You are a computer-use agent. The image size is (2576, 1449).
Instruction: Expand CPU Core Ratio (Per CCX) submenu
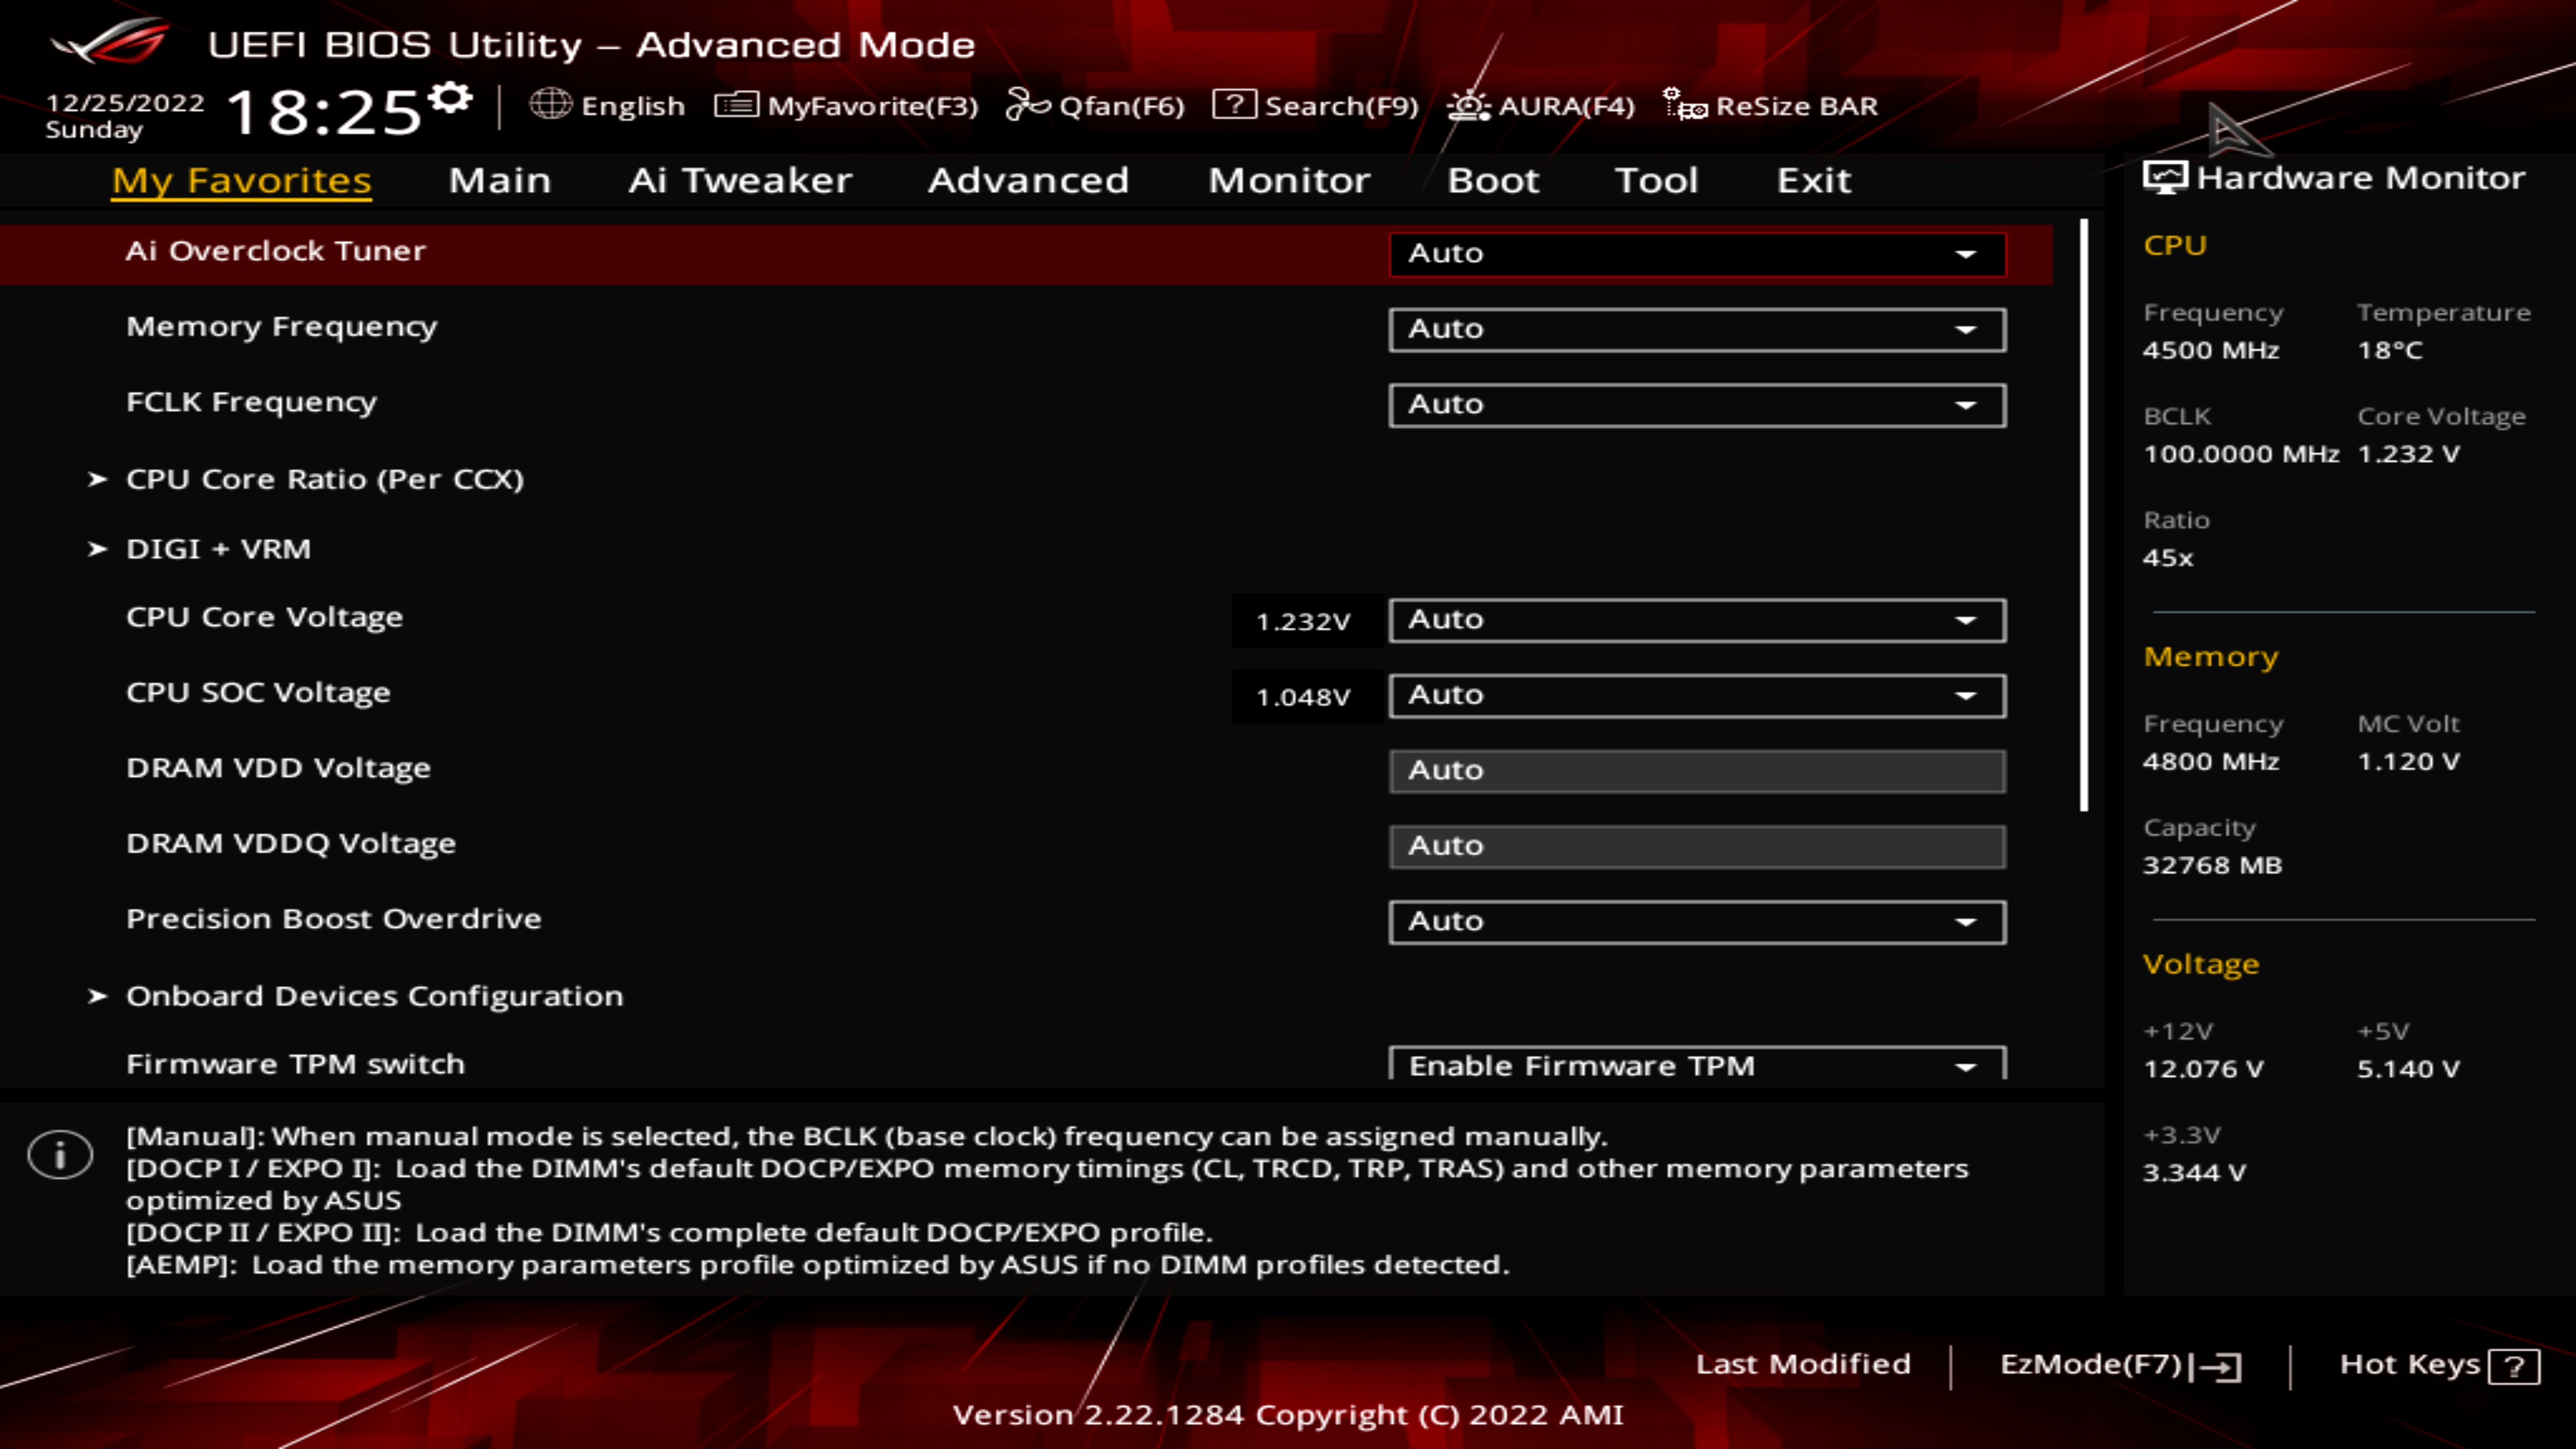point(324,479)
